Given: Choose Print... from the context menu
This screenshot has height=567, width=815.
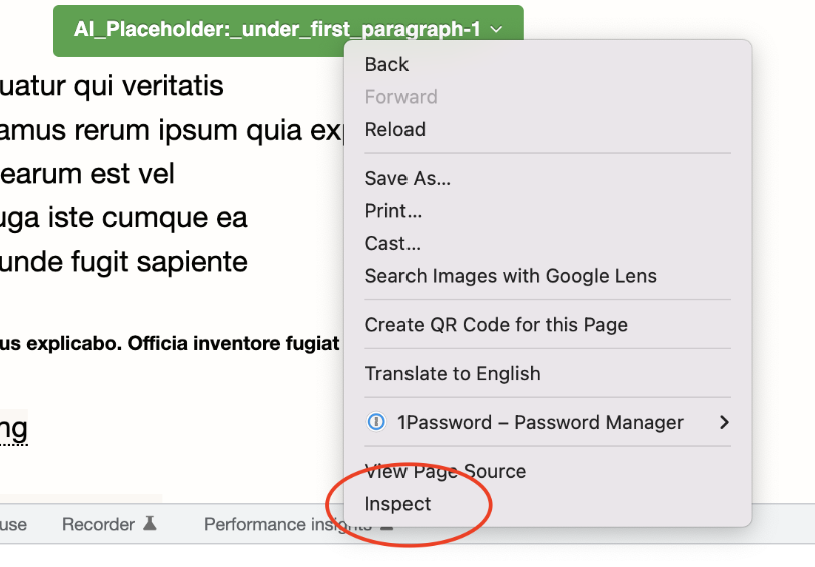Looking at the screenshot, I should click(x=393, y=211).
